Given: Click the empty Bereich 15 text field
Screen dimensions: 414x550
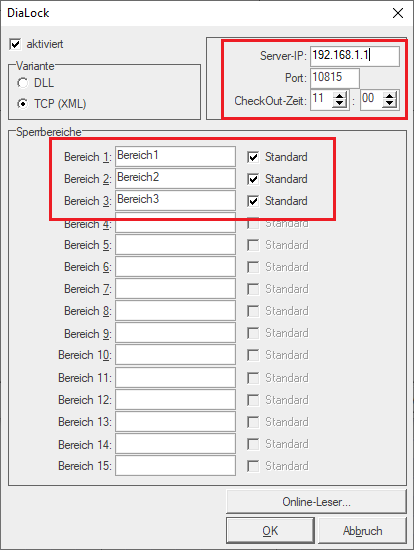Looking at the screenshot, I should coord(175,465).
